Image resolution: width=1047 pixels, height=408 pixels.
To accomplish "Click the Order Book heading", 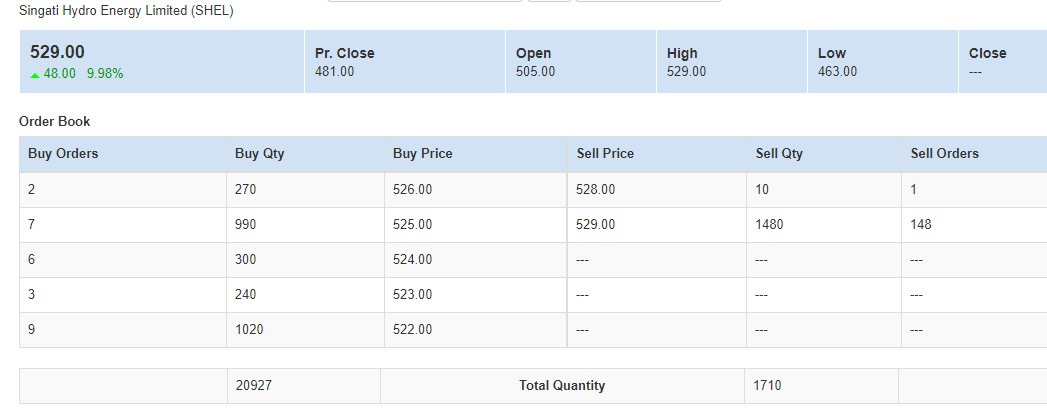I will [54, 121].
